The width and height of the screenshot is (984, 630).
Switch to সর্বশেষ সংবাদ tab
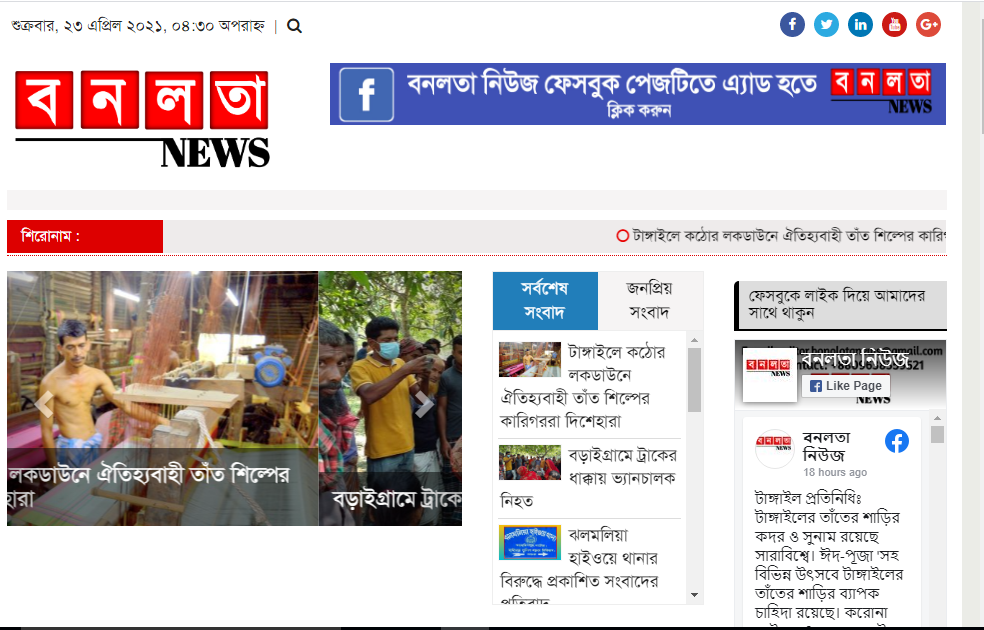pos(545,300)
